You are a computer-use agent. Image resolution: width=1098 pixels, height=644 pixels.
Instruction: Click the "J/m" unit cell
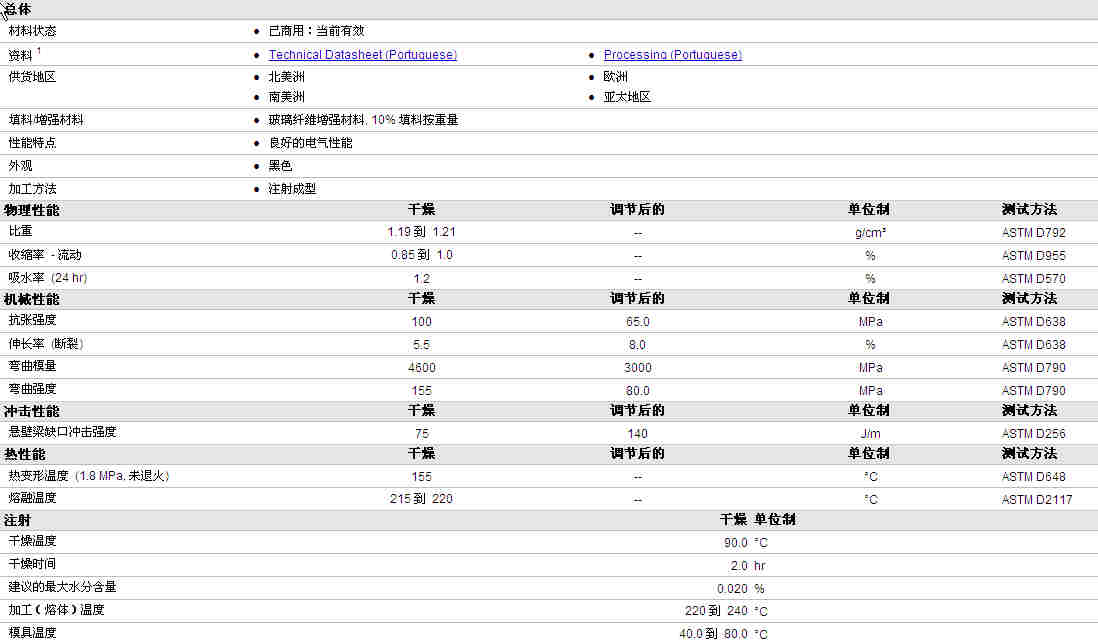pyautogui.click(x=870, y=433)
